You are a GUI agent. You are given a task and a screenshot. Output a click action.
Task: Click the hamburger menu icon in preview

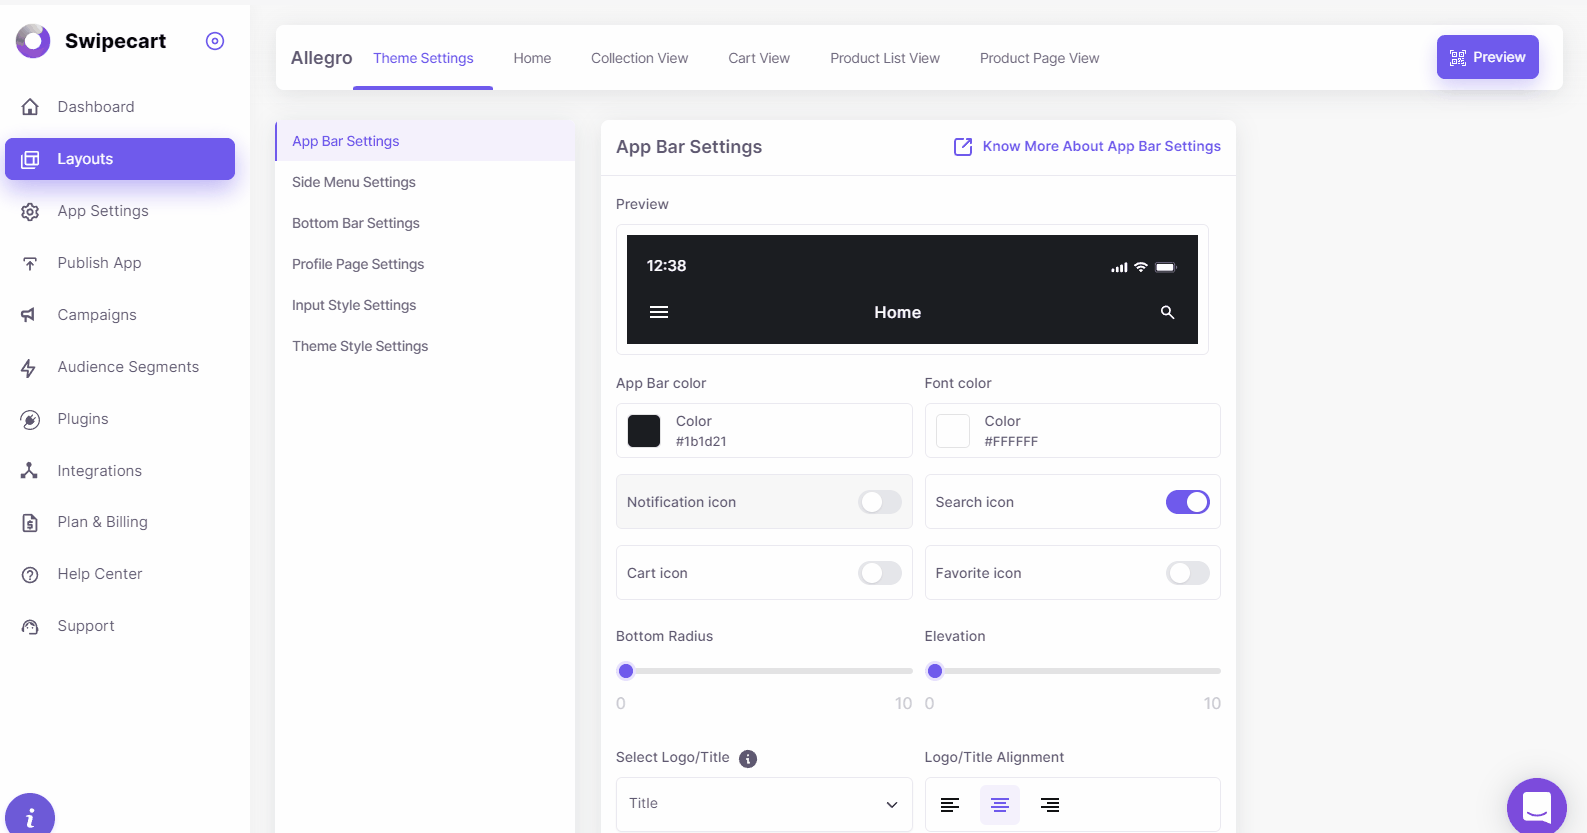click(x=658, y=312)
